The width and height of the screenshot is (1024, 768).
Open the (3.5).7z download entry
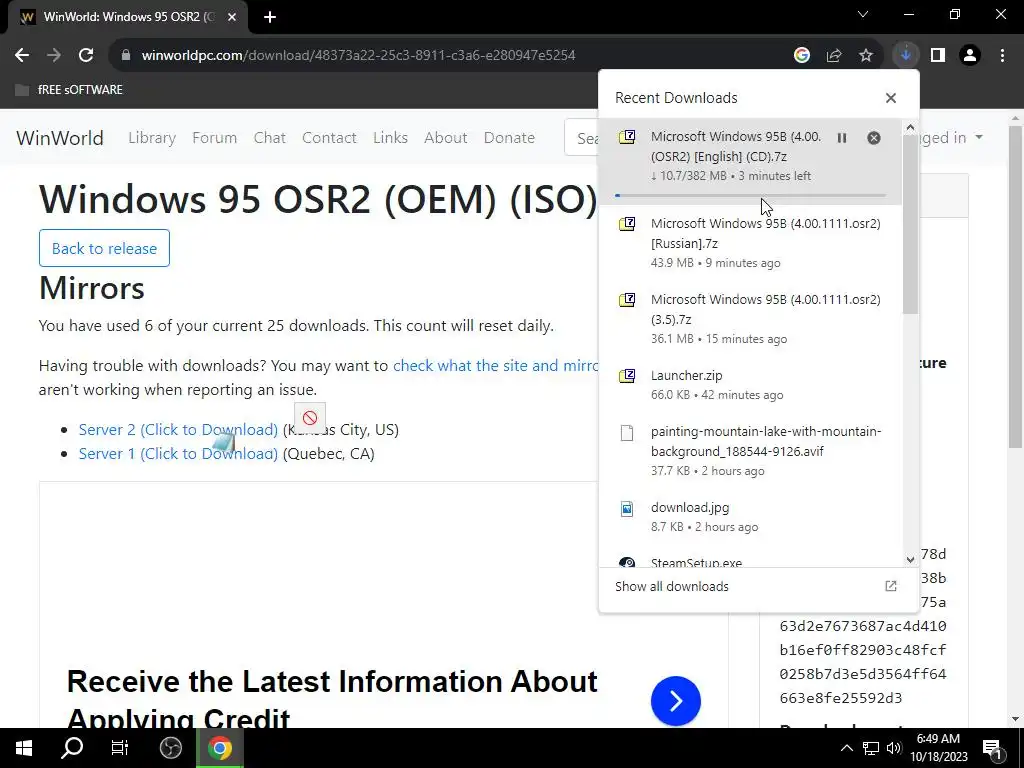point(750,319)
